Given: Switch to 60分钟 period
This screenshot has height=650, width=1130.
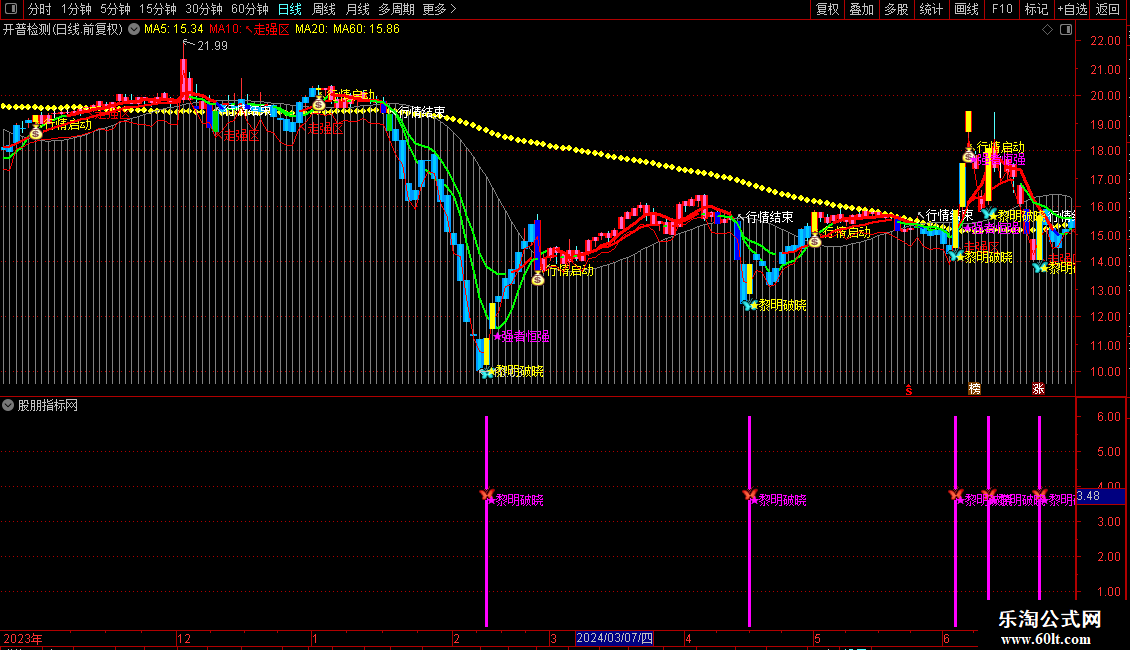Looking at the screenshot, I should 250,9.
